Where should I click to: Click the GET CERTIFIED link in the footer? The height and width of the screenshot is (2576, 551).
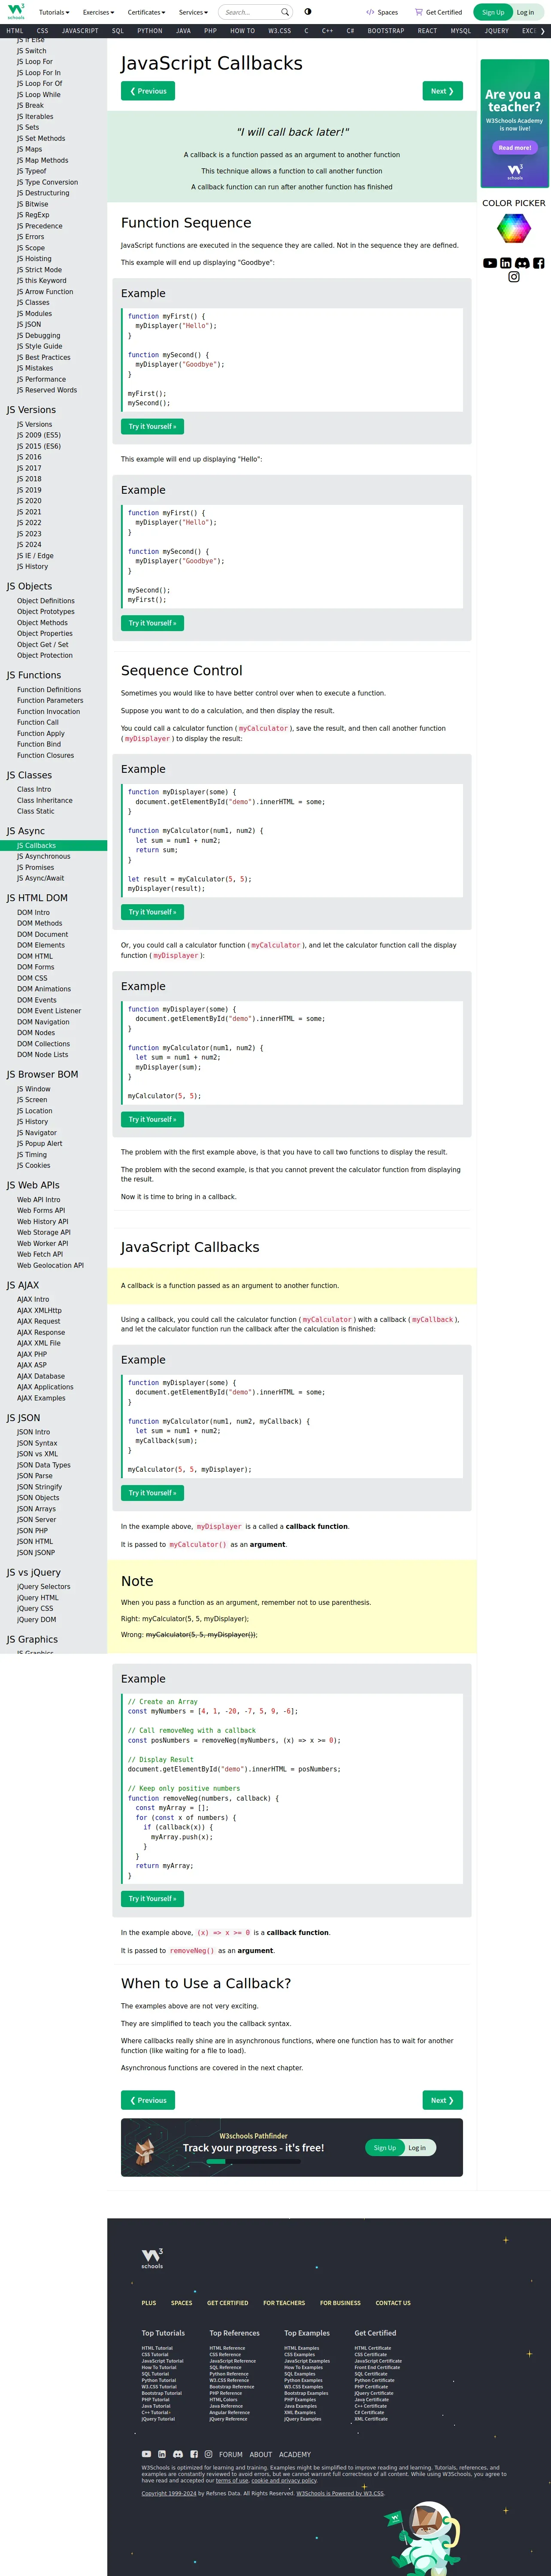[228, 2303]
